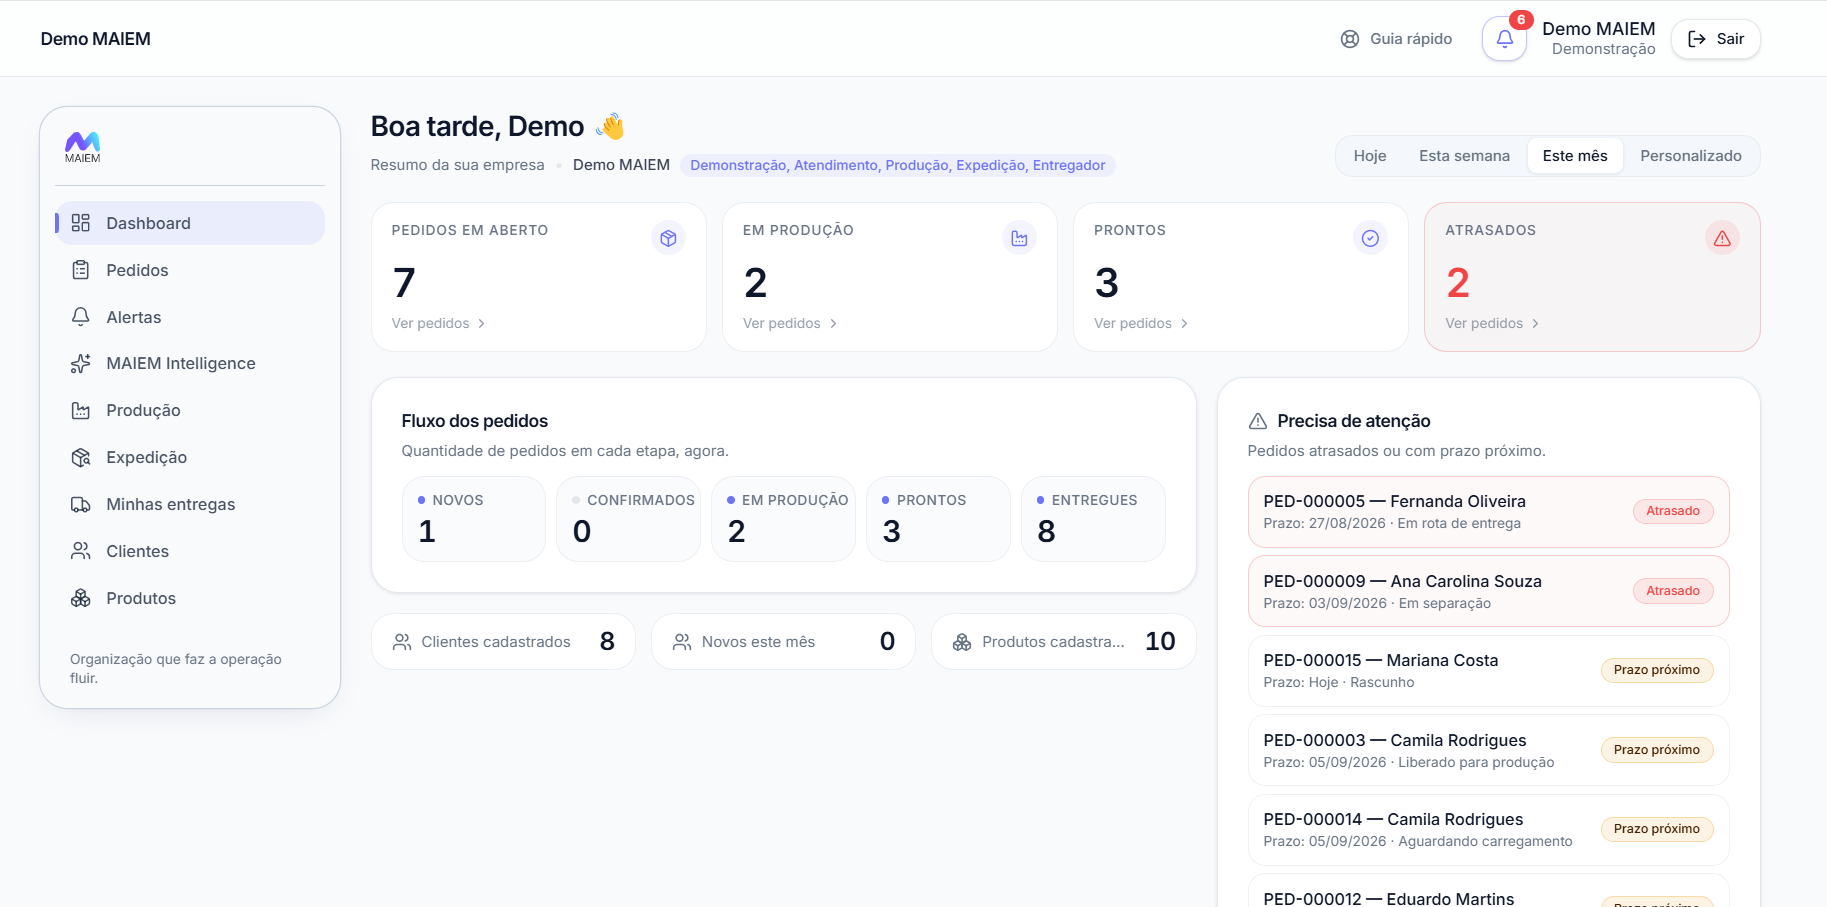This screenshot has height=907, width=1827.
Task: Open Ver pedidos under Prontos
Action: point(1141,323)
